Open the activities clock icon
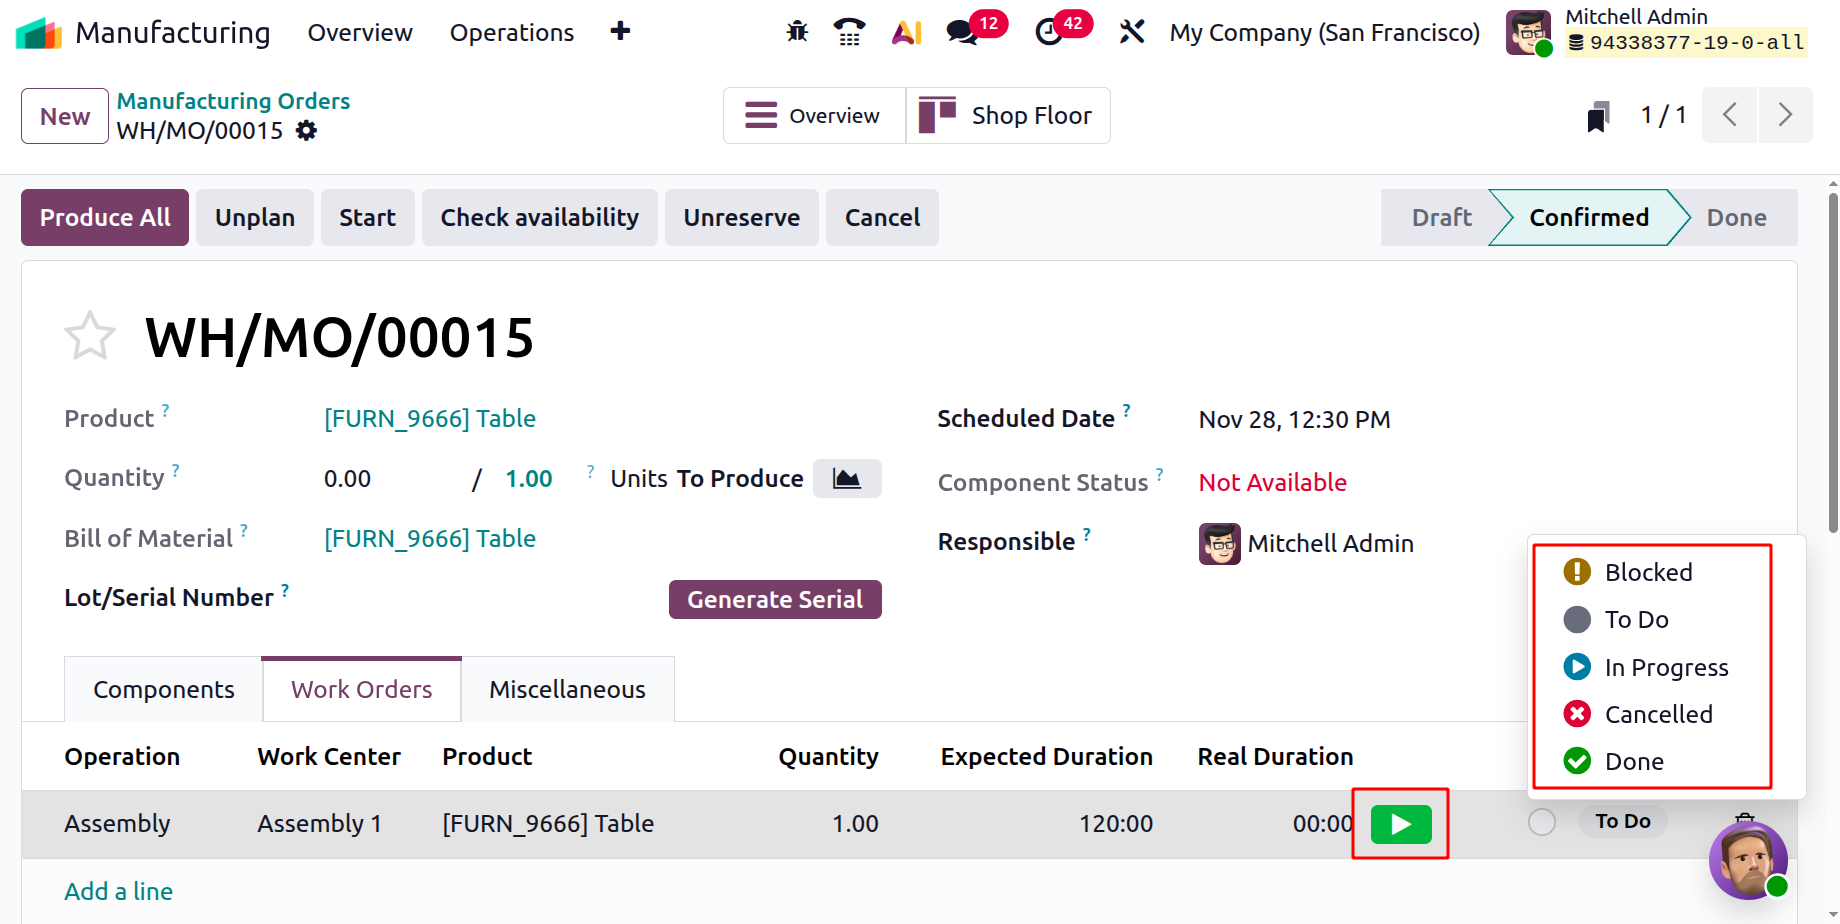This screenshot has width=1840, height=924. pyautogui.click(x=1049, y=32)
